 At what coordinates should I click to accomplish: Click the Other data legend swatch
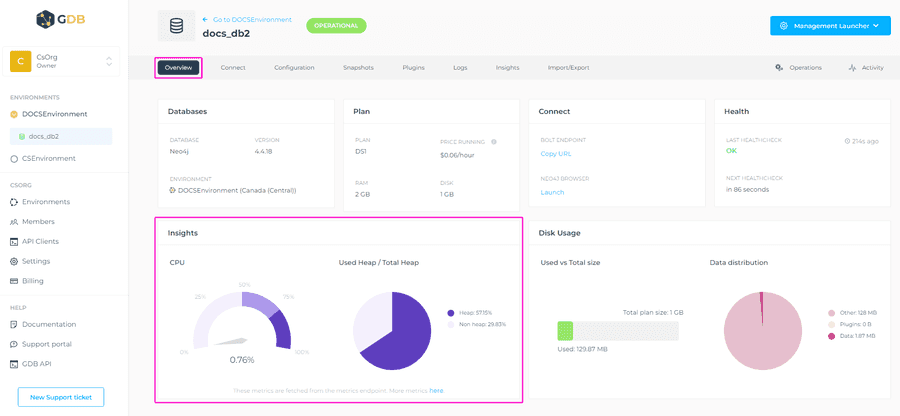point(831,313)
